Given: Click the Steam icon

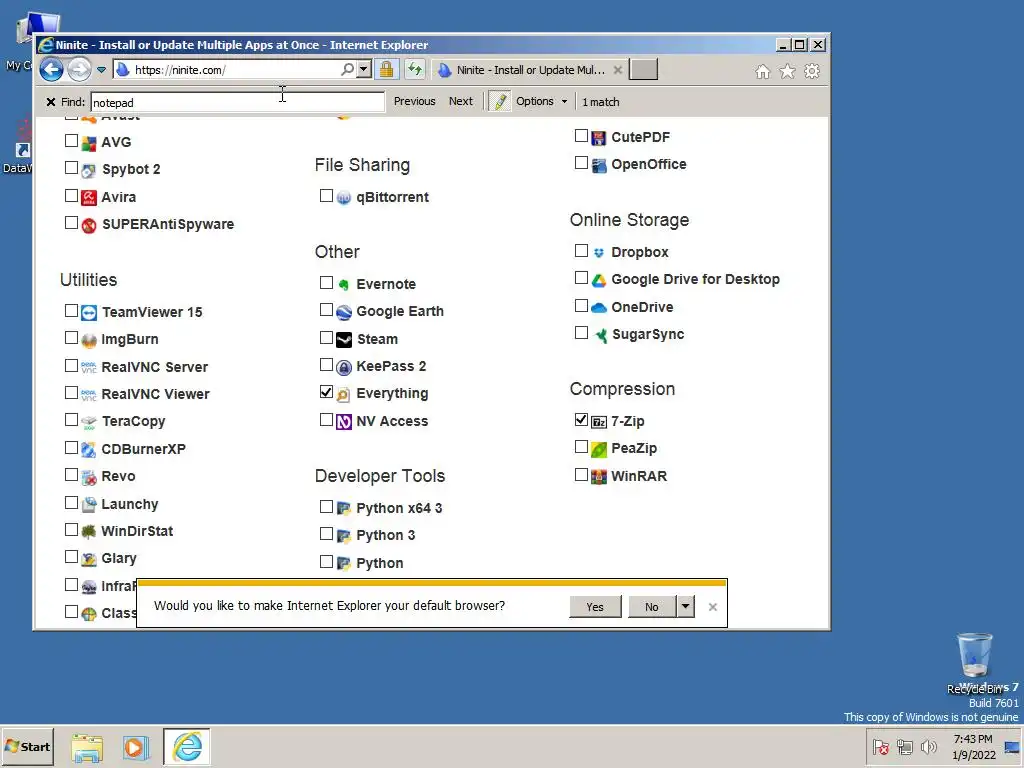Looking at the screenshot, I should pyautogui.click(x=344, y=340).
